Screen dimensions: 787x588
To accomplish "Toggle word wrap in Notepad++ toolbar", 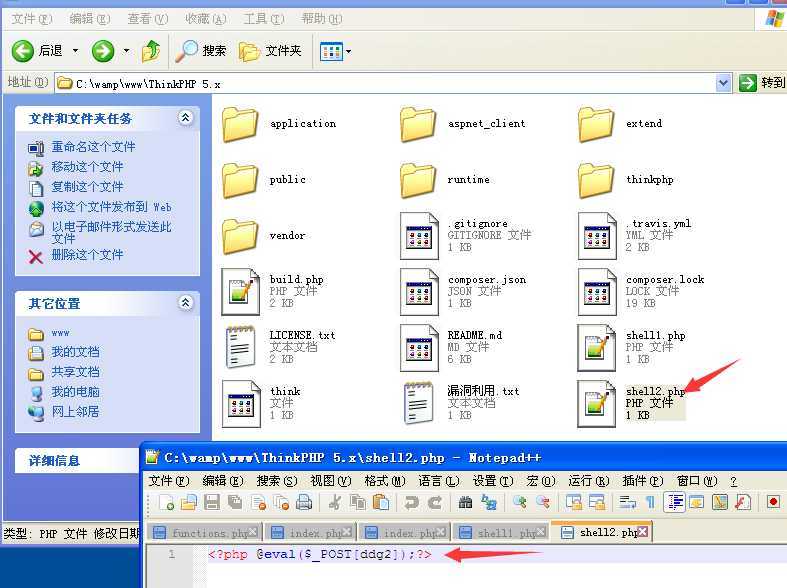I will tap(627, 502).
